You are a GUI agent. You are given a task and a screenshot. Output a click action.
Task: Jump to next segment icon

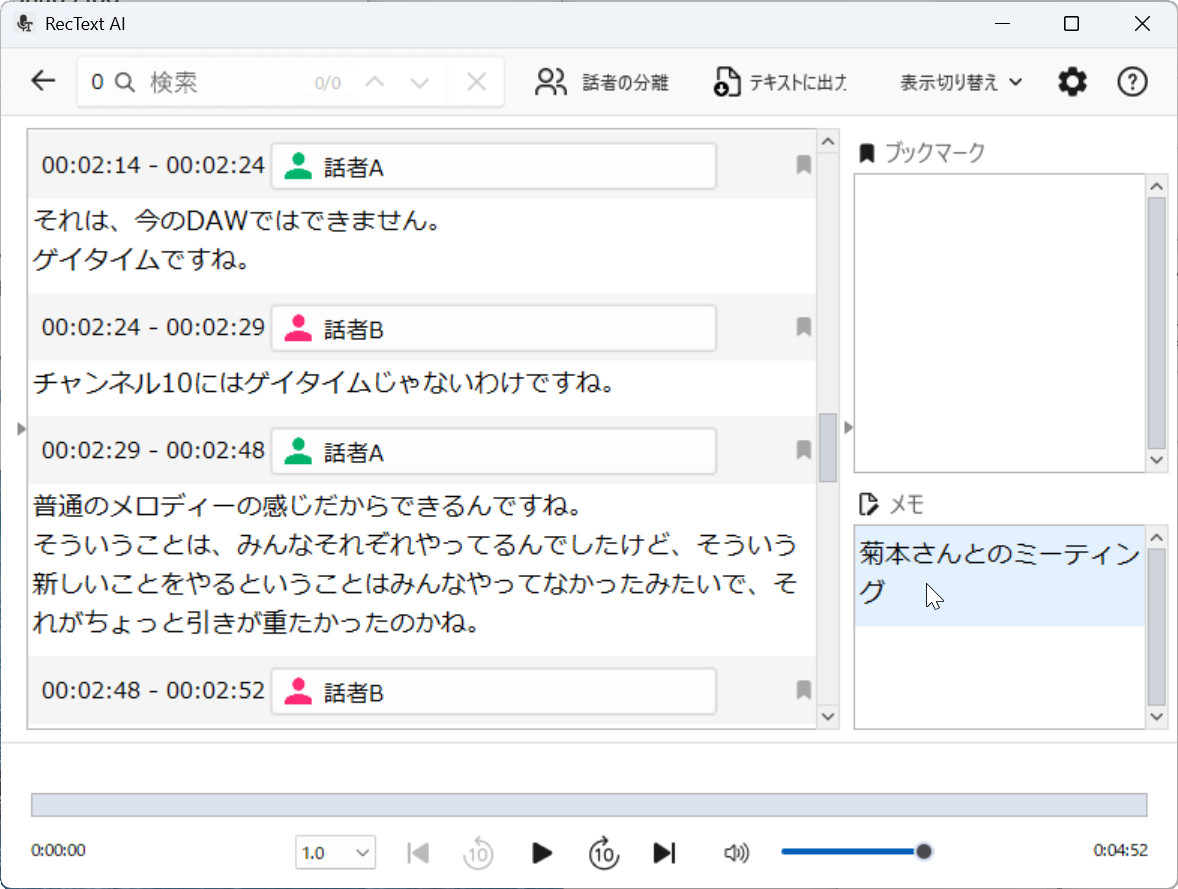664,852
